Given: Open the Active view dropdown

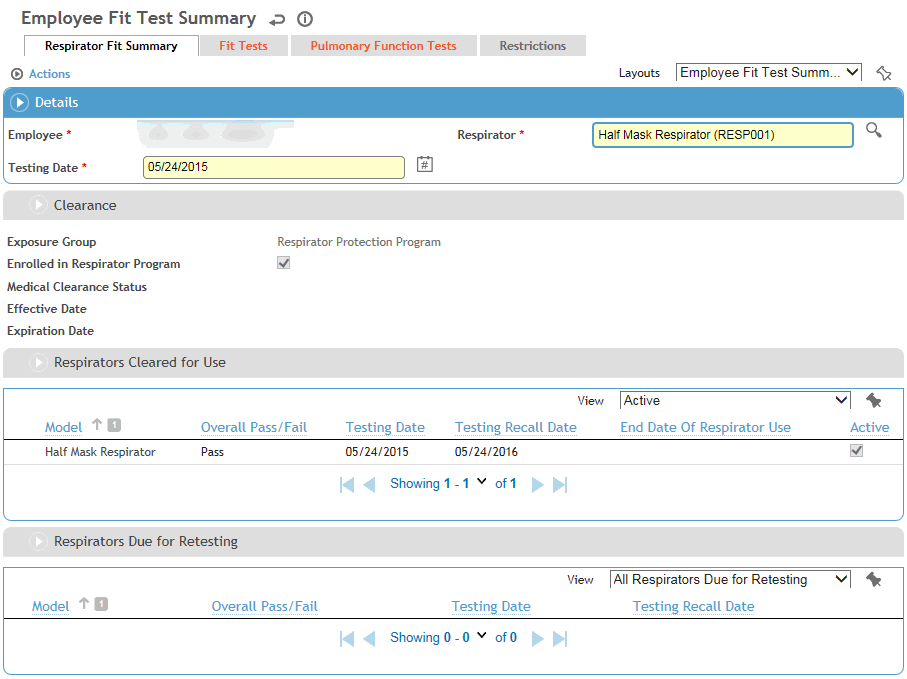Looking at the screenshot, I should point(735,400).
